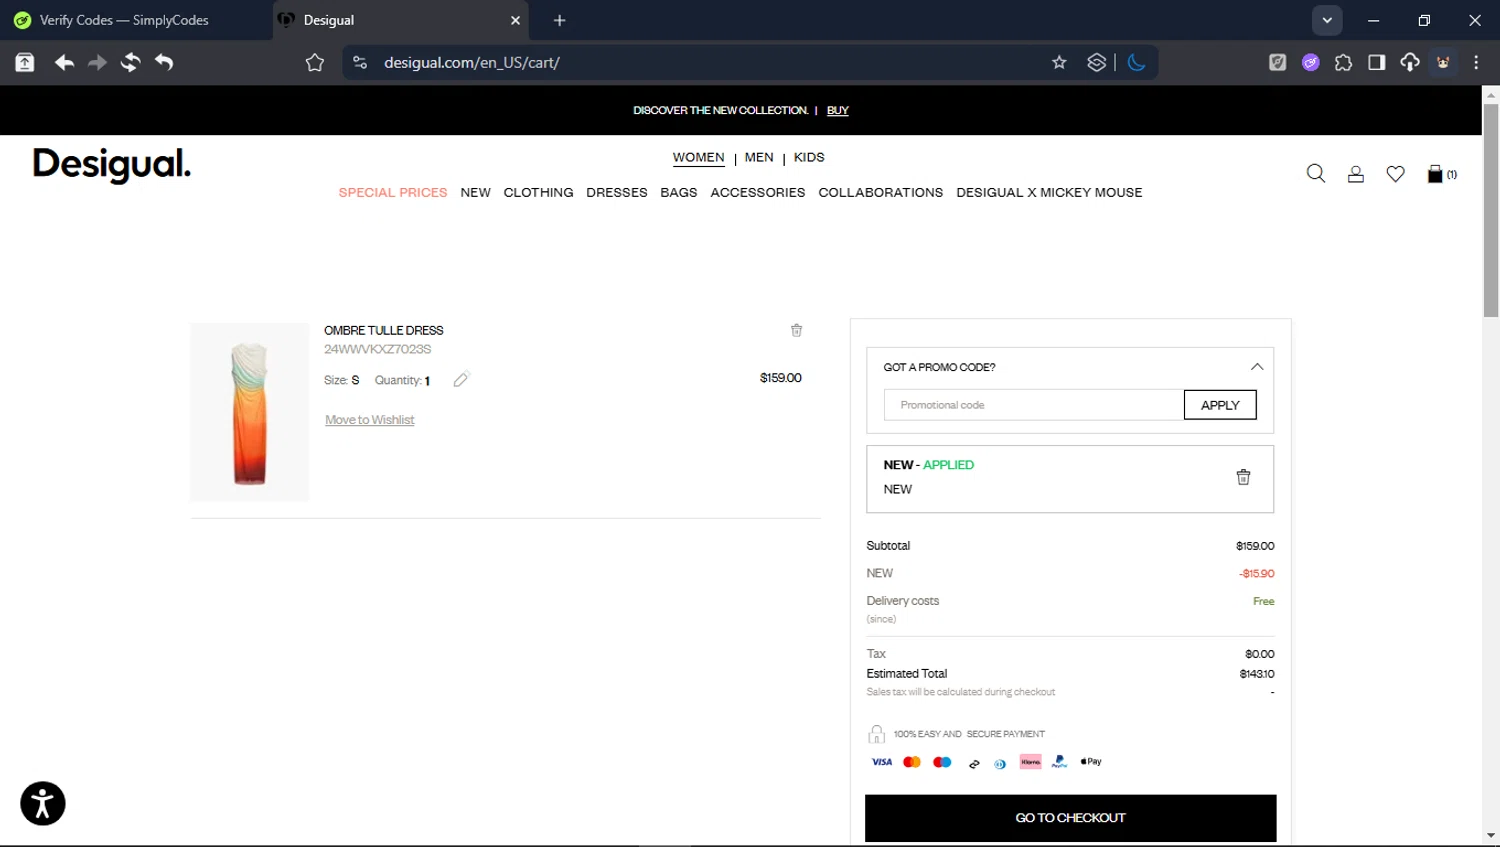Click the page vertical scrollbar
This screenshot has height=847, width=1500.
[x=1491, y=210]
